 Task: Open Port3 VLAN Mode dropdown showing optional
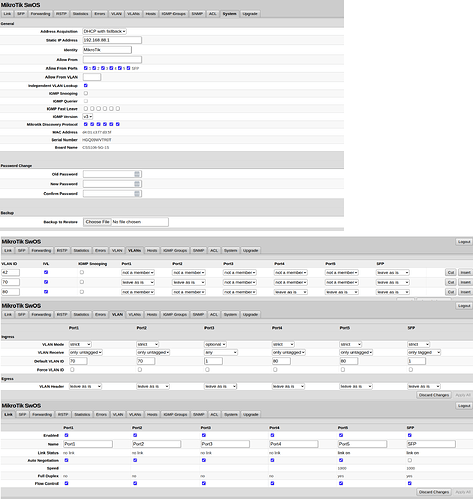(x=215, y=344)
